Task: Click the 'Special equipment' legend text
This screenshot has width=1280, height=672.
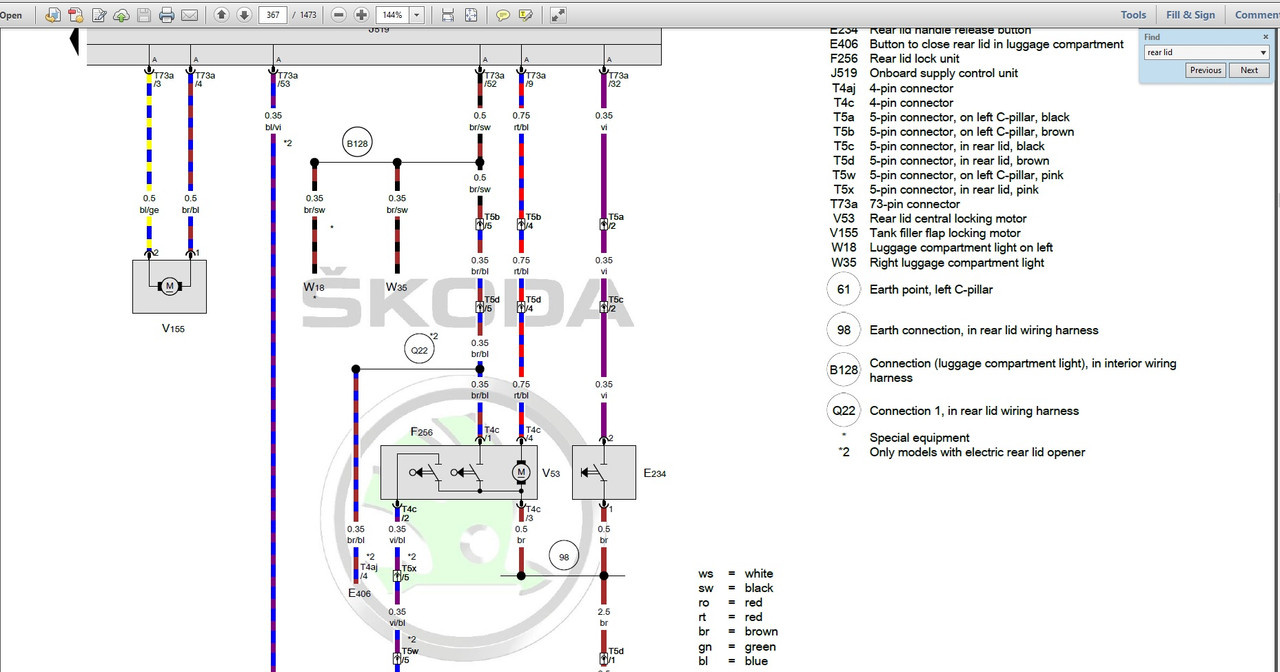Action: pos(920,438)
